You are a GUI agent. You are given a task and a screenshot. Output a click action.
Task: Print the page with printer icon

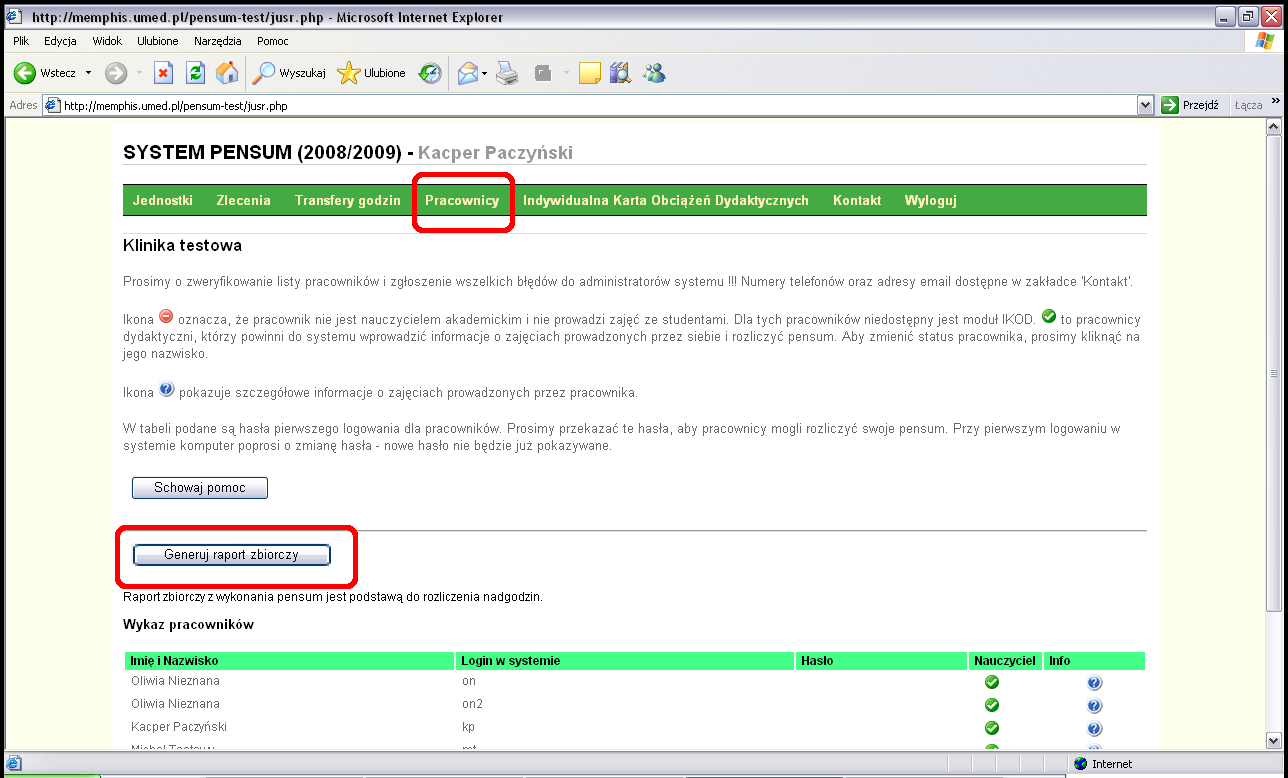[508, 73]
